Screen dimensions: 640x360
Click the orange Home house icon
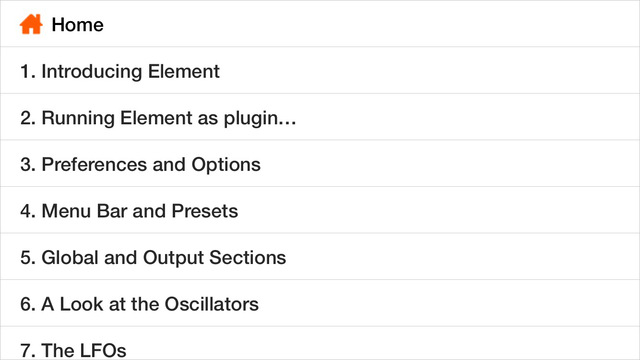(x=31, y=24)
